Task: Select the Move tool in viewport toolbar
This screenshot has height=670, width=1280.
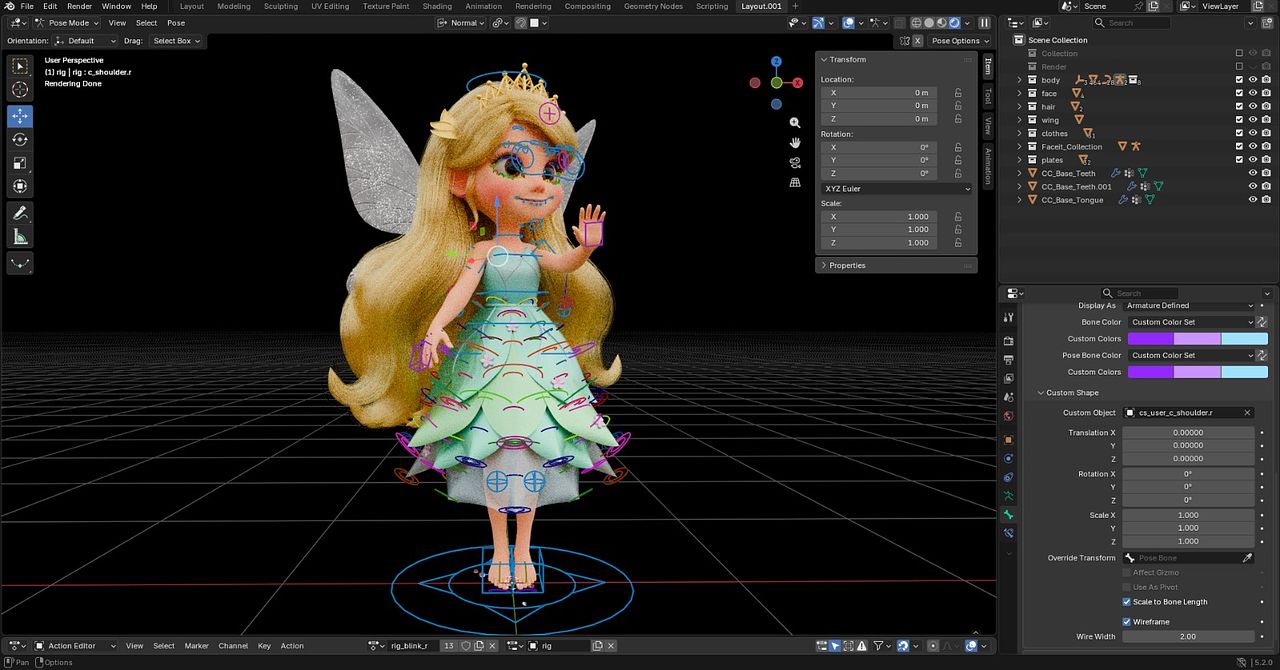Action: (20, 115)
